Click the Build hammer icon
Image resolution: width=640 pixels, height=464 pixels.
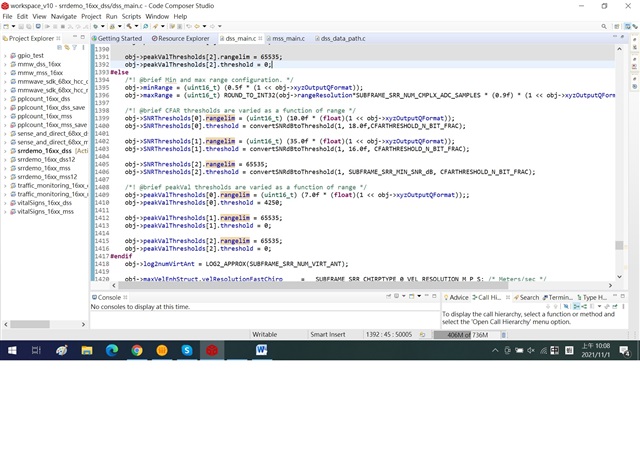[x=129, y=26]
